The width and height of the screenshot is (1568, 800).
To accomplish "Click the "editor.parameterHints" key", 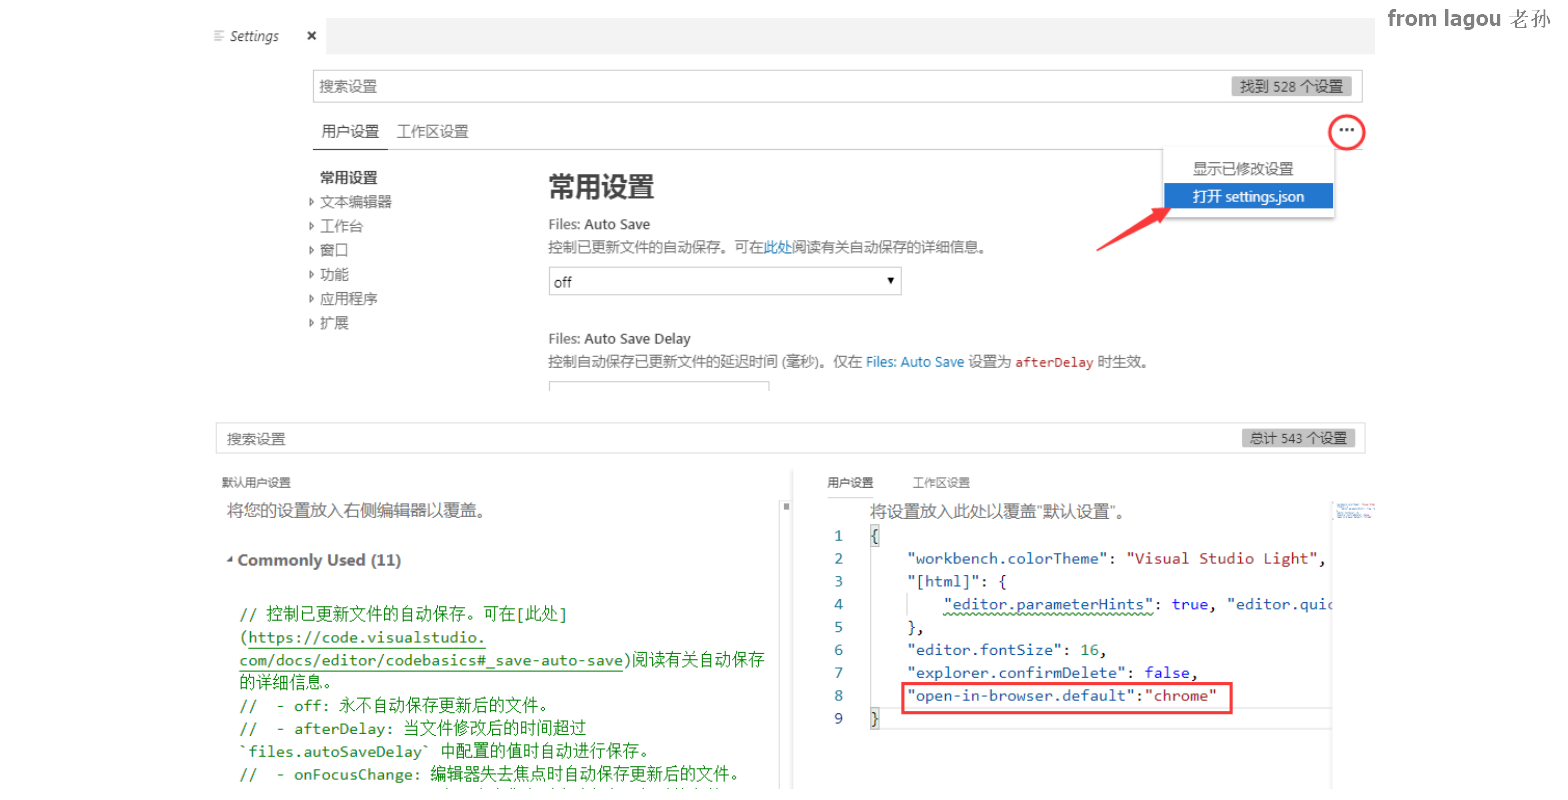I will (1047, 604).
